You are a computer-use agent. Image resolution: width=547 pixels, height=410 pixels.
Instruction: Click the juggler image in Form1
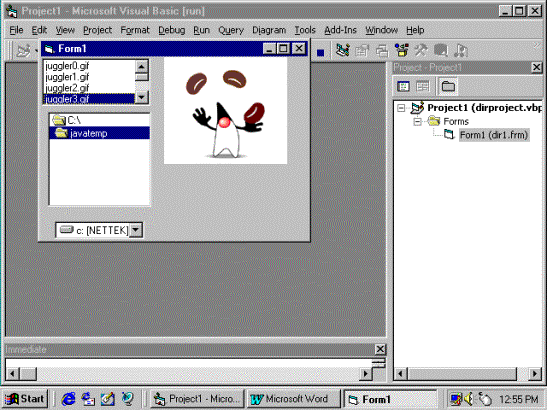click(225, 111)
